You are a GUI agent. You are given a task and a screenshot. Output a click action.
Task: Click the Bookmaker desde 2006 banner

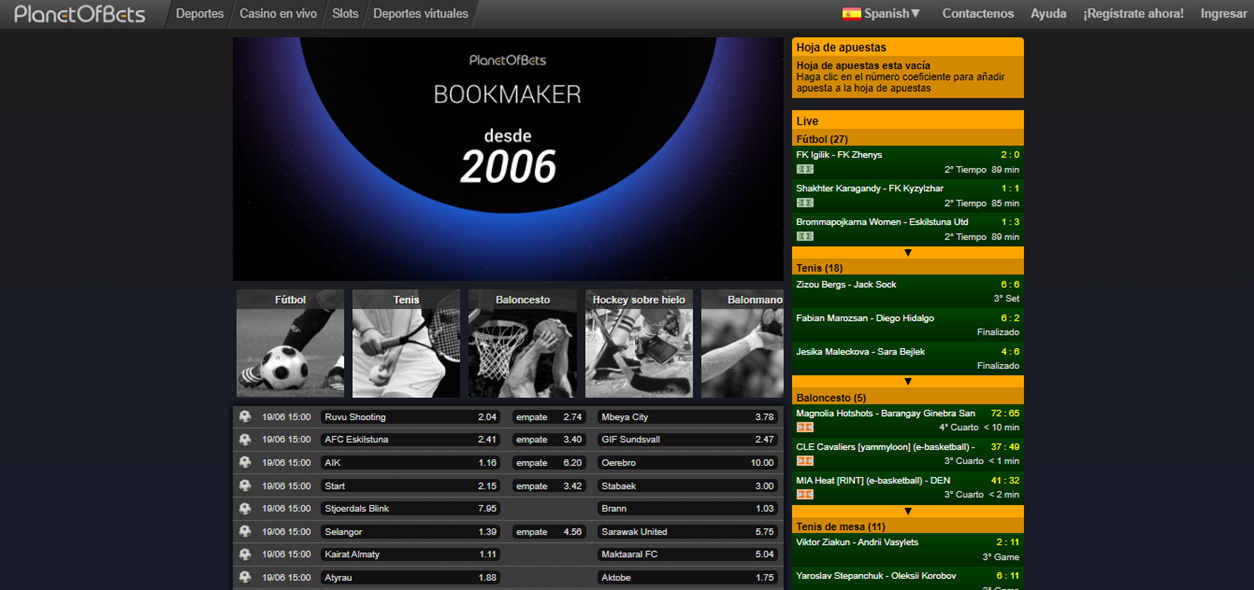[508, 159]
